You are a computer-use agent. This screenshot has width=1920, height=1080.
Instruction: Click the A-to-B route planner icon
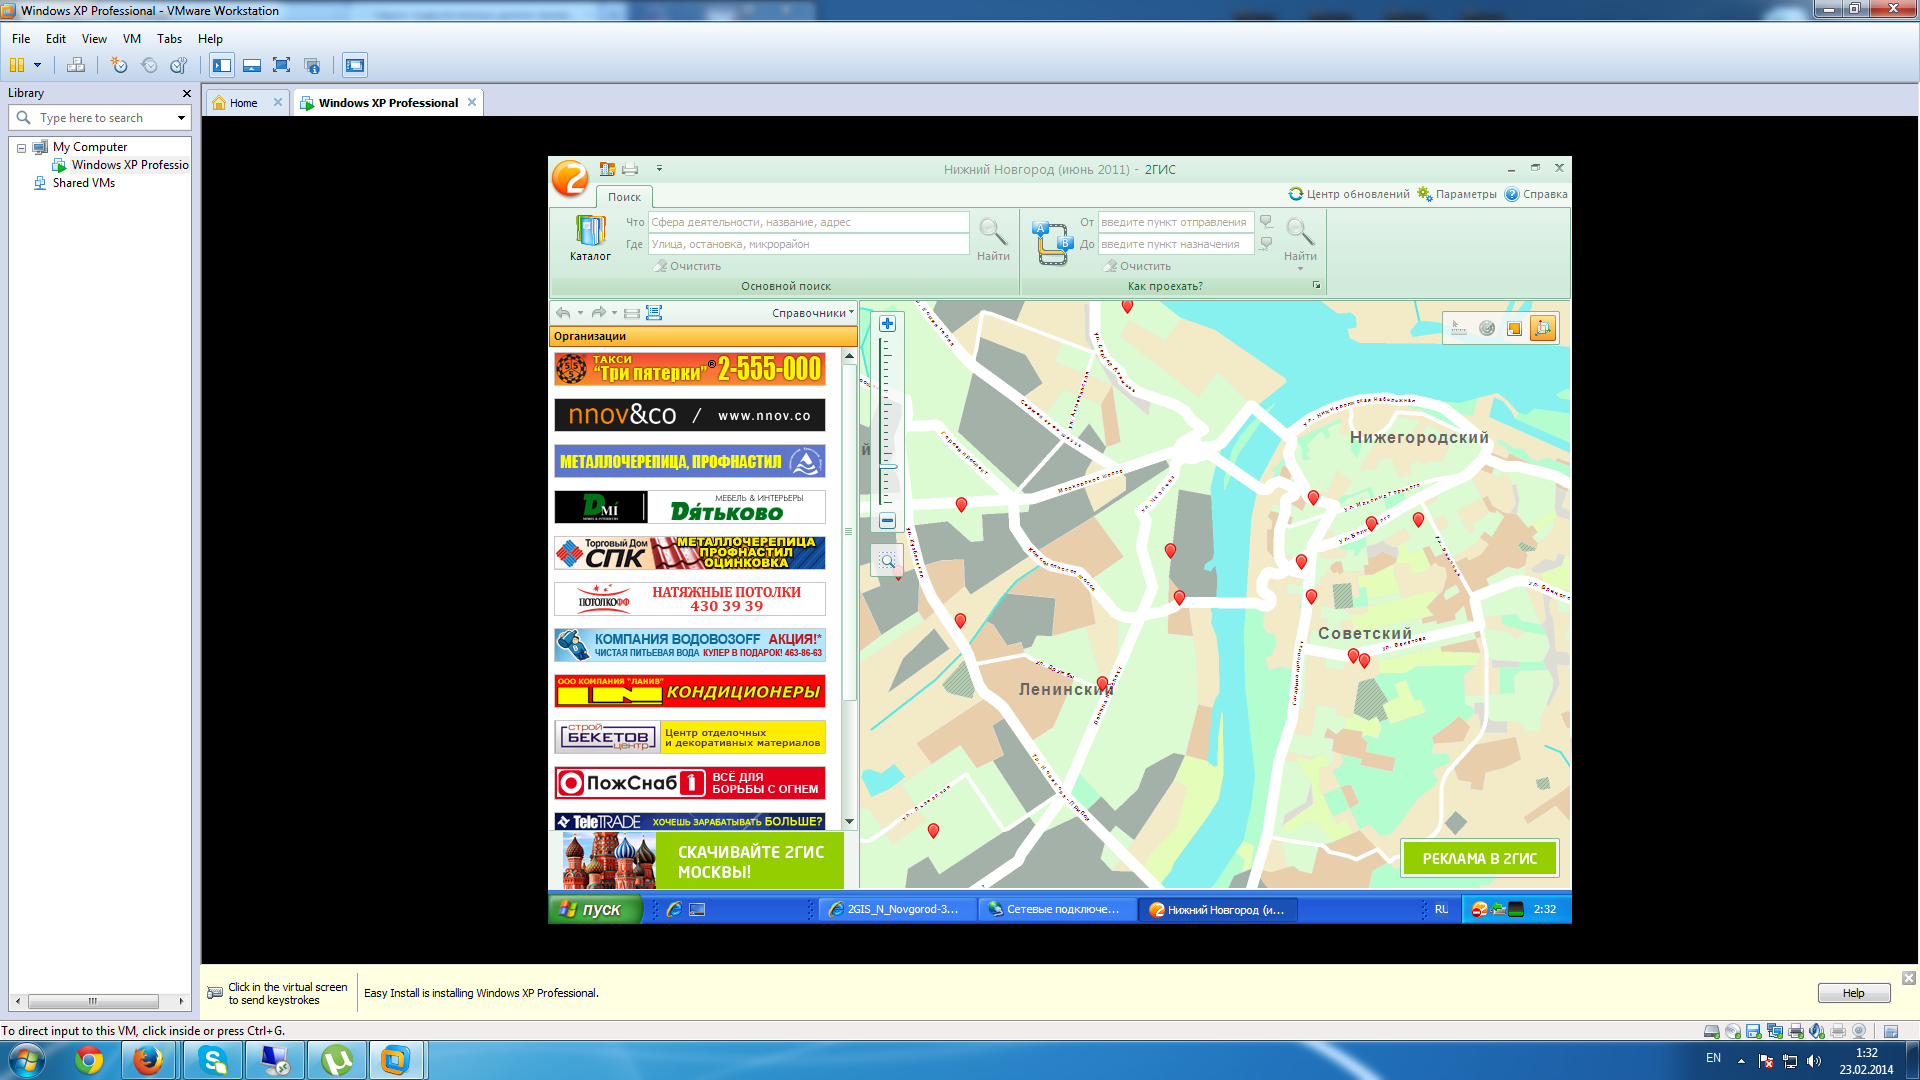click(1051, 243)
